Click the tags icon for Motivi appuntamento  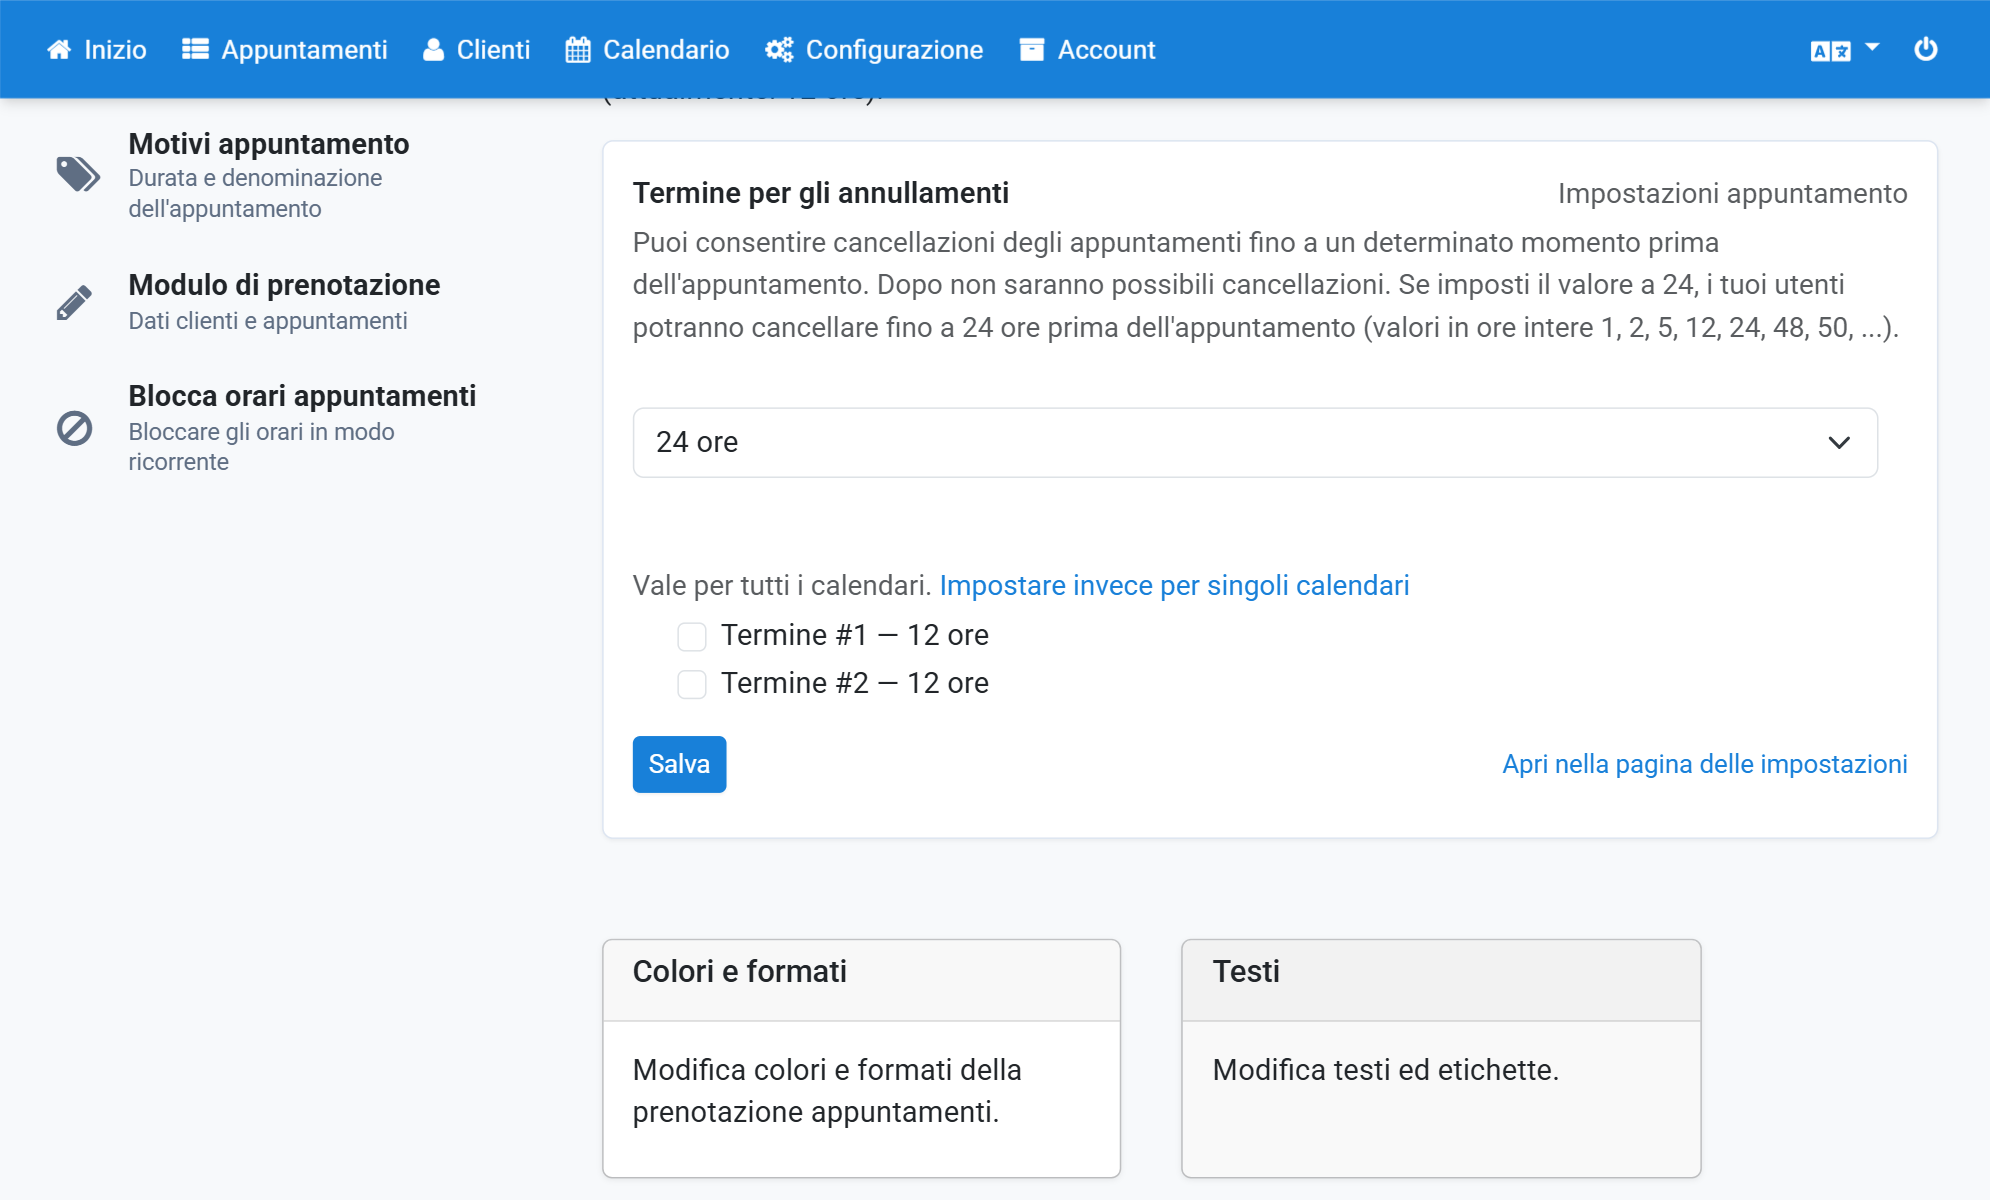click(77, 174)
